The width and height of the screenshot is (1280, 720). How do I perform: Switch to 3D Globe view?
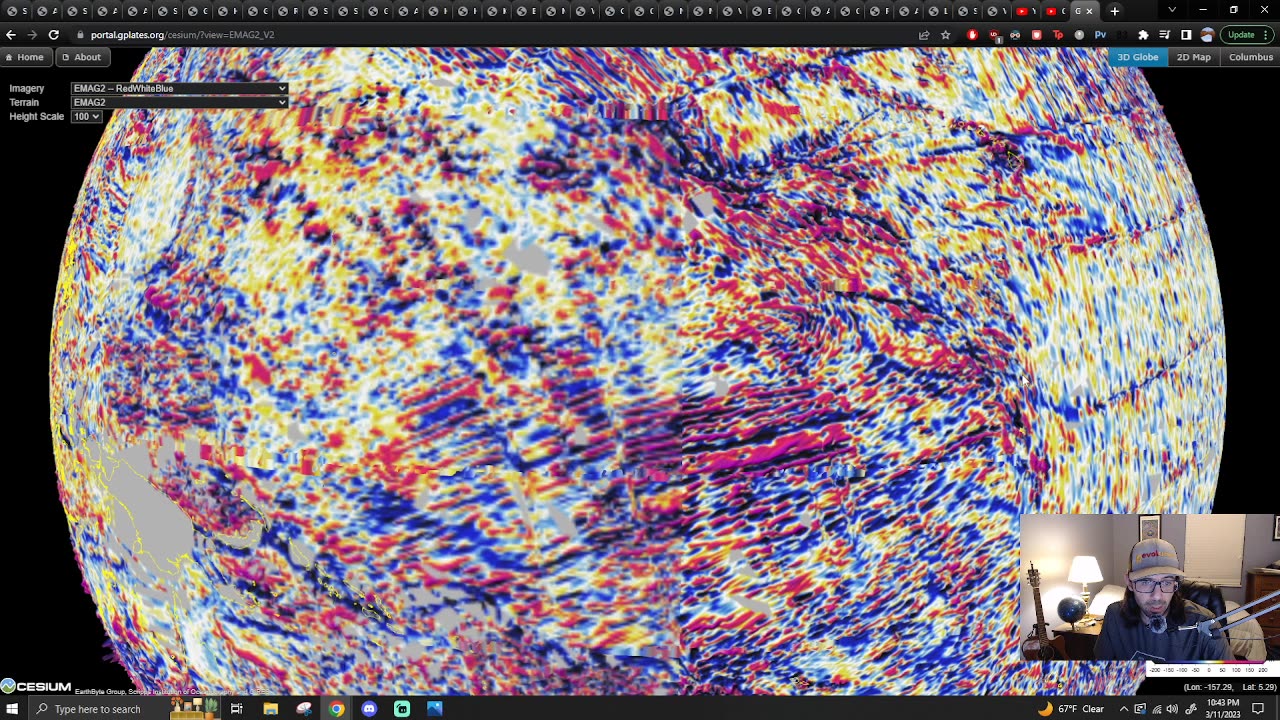pos(1137,57)
